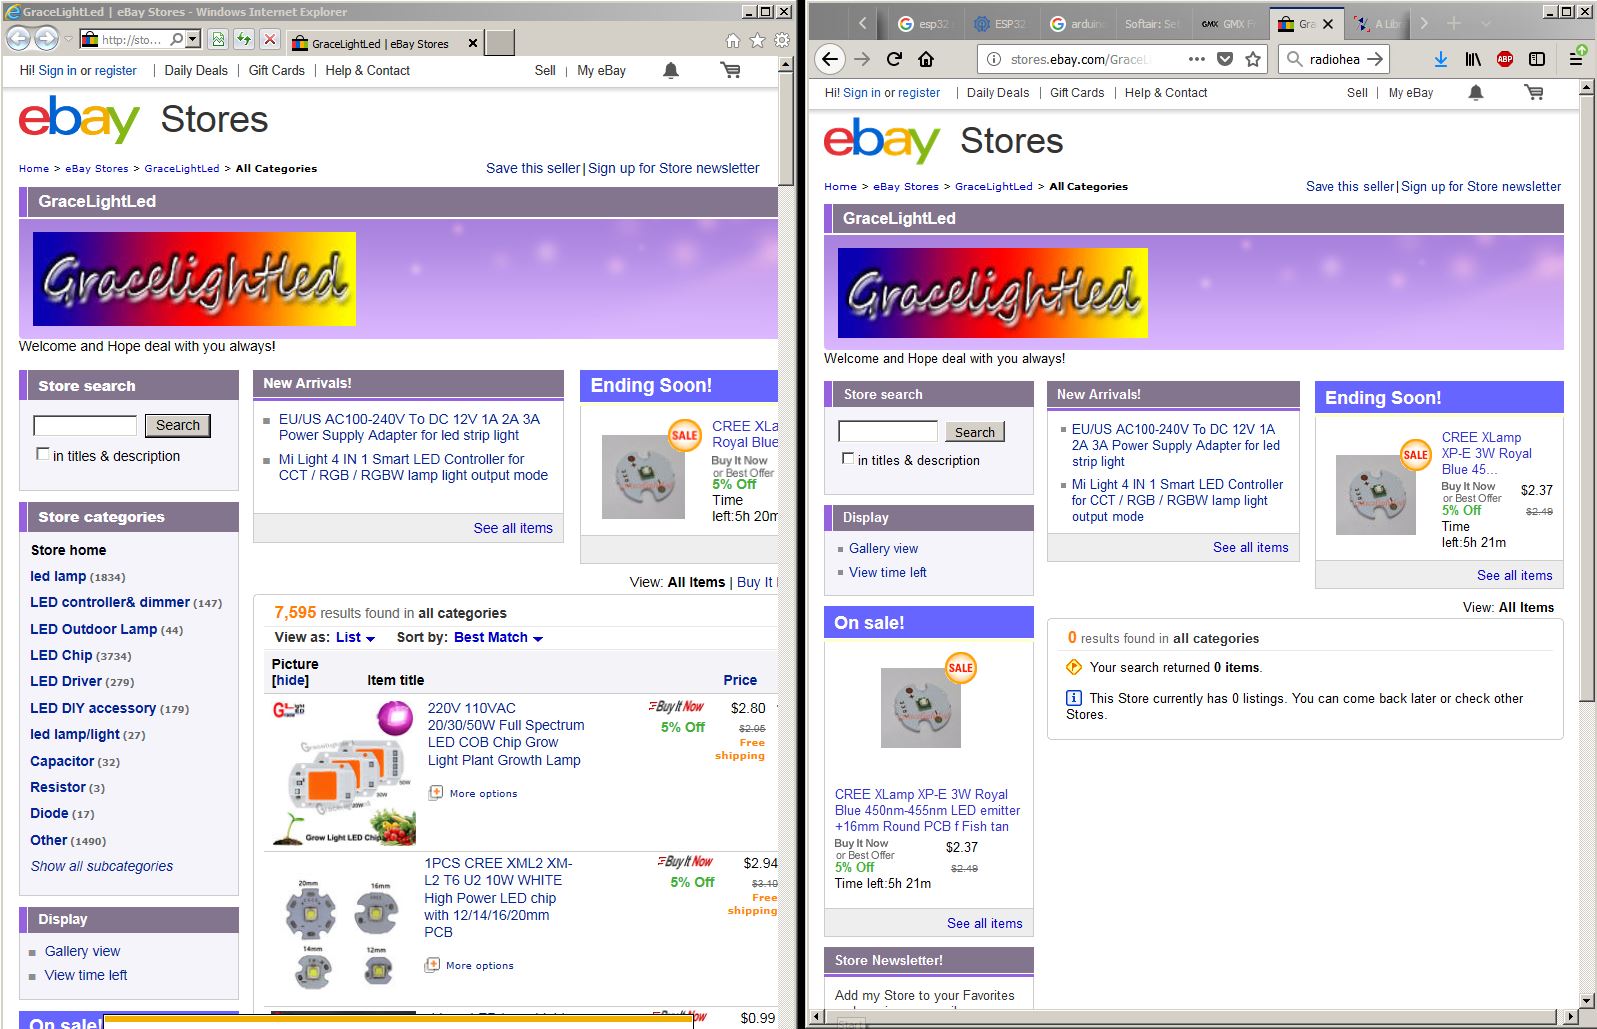The height and width of the screenshot is (1029, 1597).
Task: List all Firefox tabs with the dropdown arrow
Action: 1486,23
